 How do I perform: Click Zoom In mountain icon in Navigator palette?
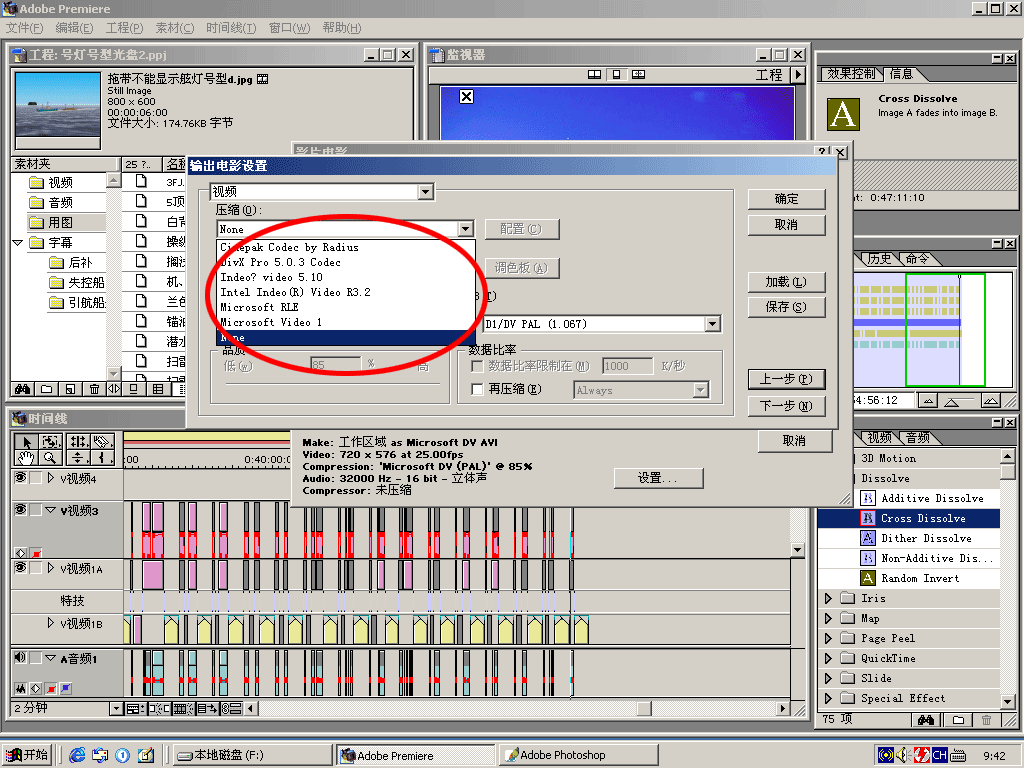pos(991,400)
